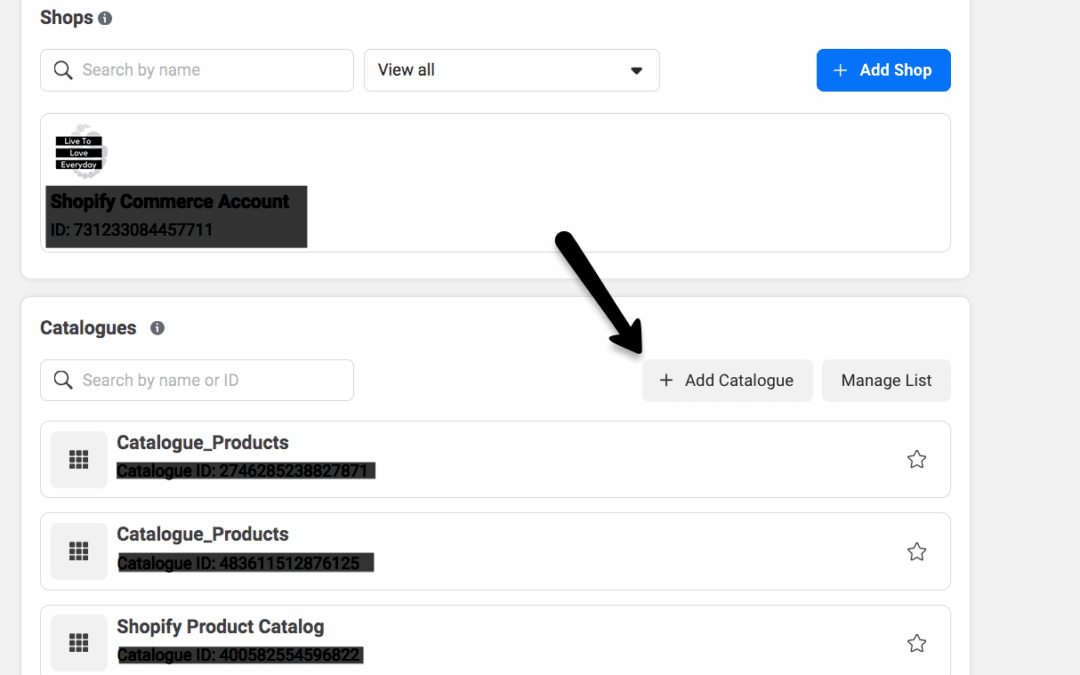Click the info icon beside Catalogues heading
Screen dimensions: 1080x675
157,328
